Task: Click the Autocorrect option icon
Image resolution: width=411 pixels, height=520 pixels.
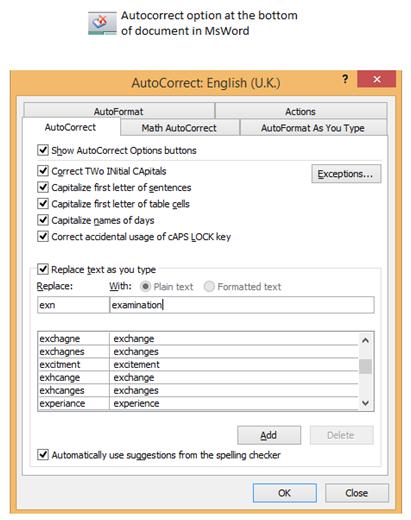Action: [x=102, y=23]
